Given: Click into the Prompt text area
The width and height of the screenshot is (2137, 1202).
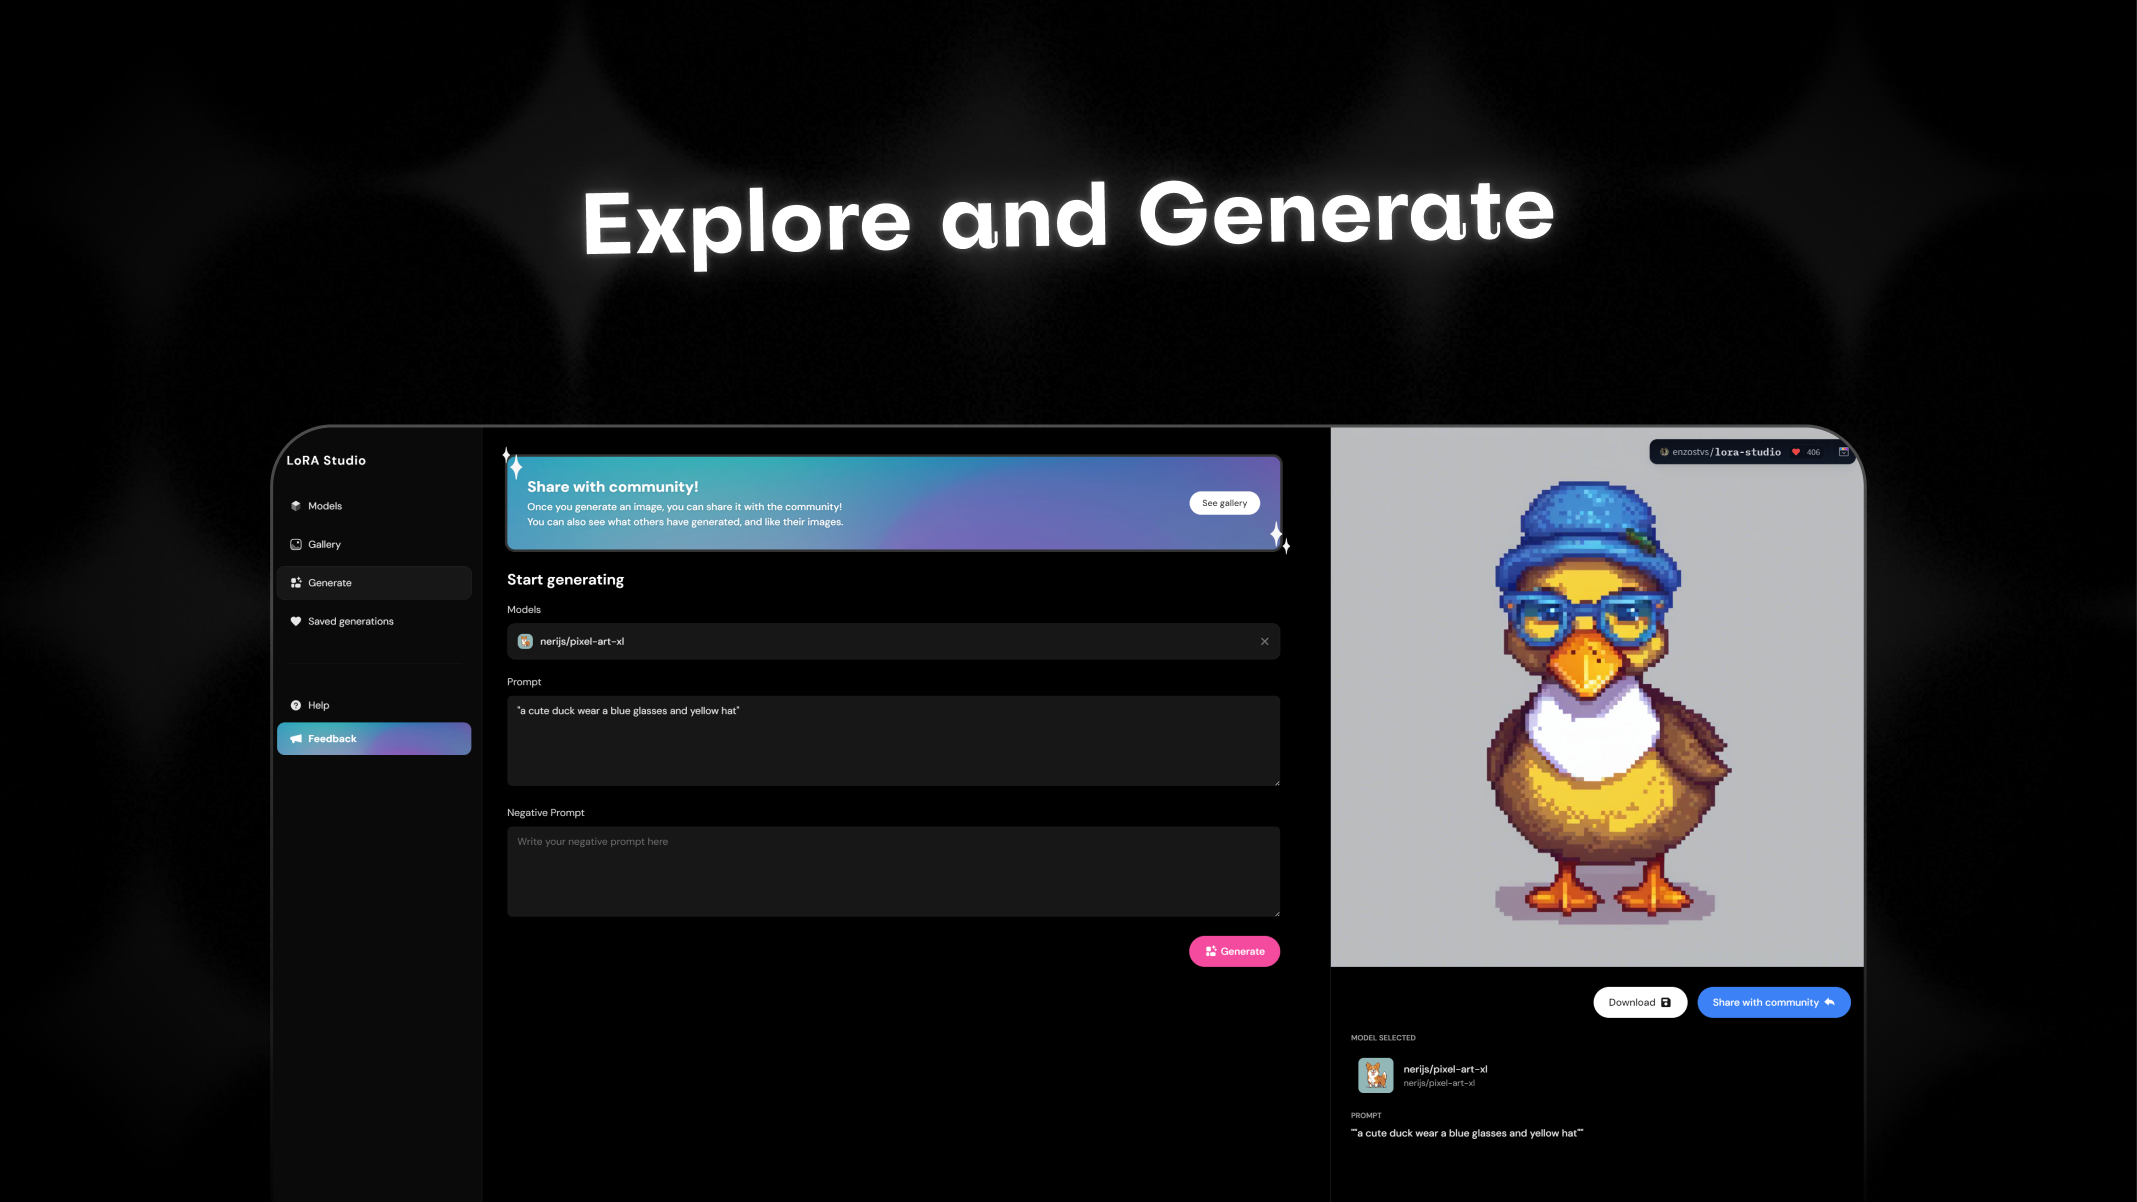Looking at the screenshot, I should click(892, 742).
